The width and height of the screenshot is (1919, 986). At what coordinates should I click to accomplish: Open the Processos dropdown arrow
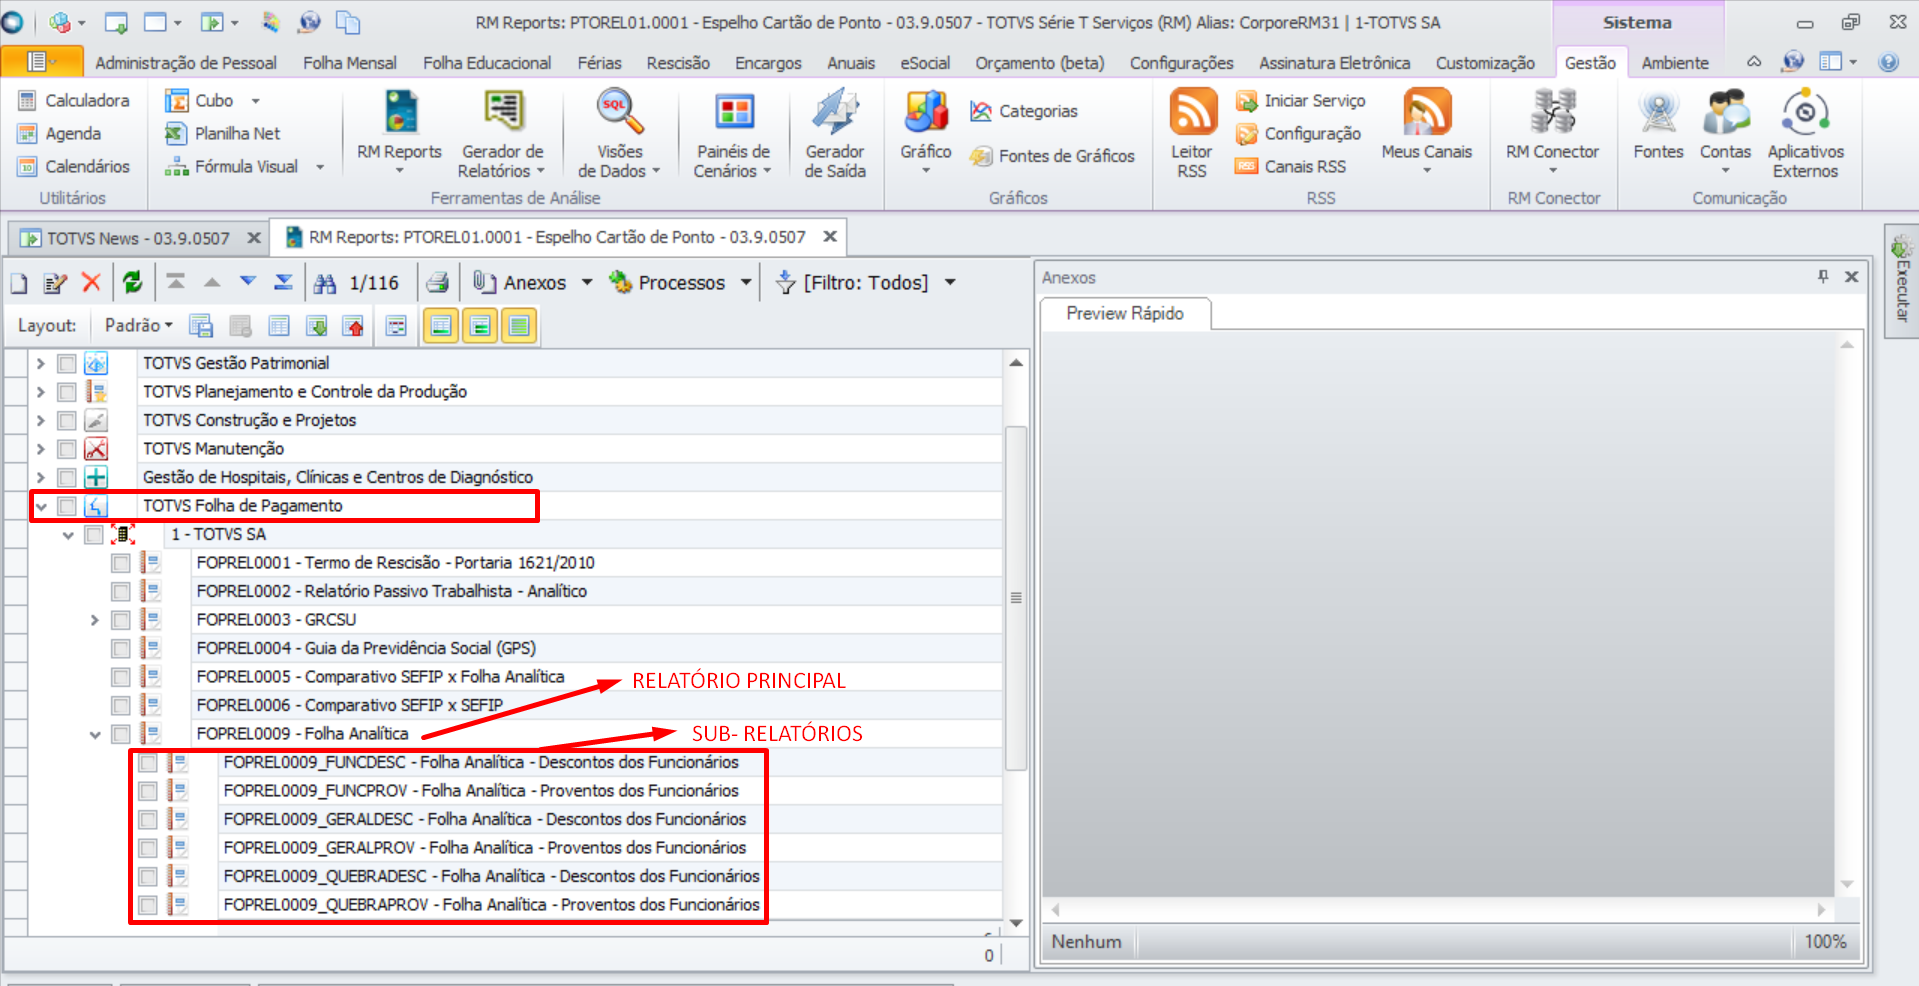[746, 283]
